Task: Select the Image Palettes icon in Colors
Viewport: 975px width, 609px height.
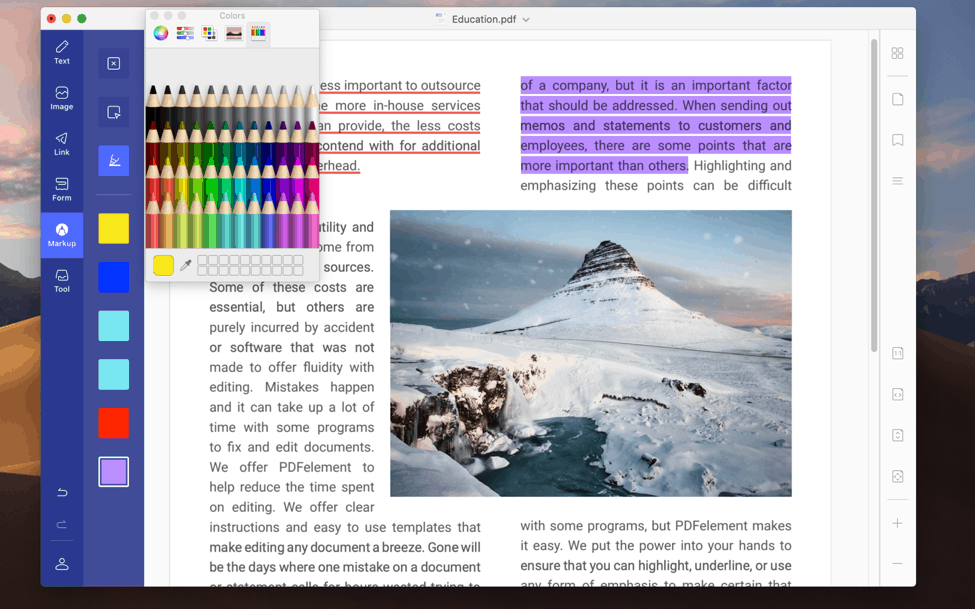Action: coord(233,33)
